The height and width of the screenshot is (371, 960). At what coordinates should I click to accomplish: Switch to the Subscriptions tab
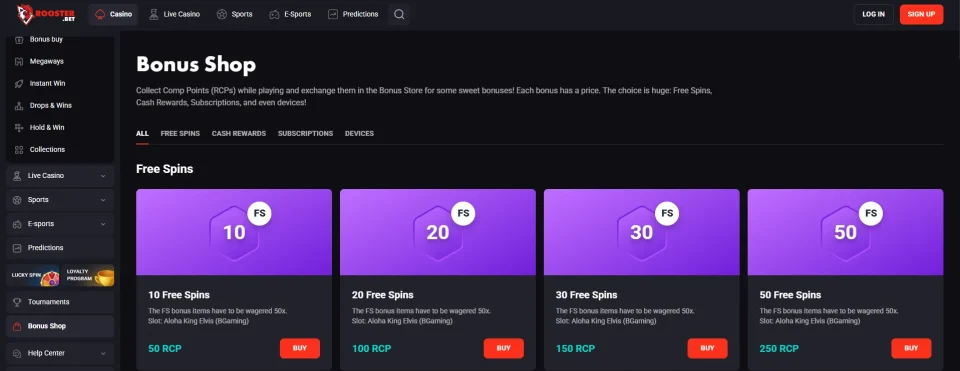[x=306, y=133]
